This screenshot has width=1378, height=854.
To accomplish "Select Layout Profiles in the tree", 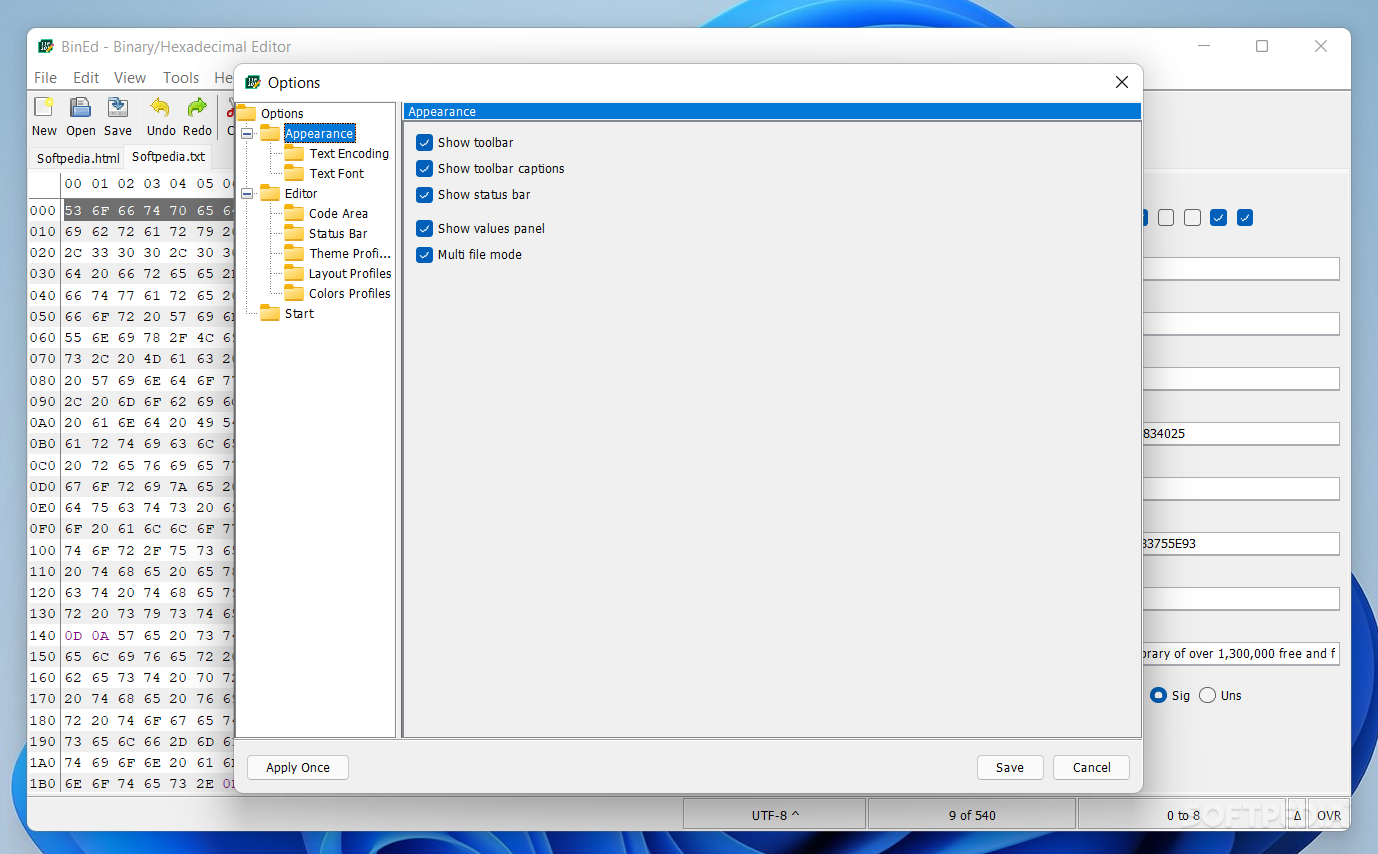I will 350,273.
